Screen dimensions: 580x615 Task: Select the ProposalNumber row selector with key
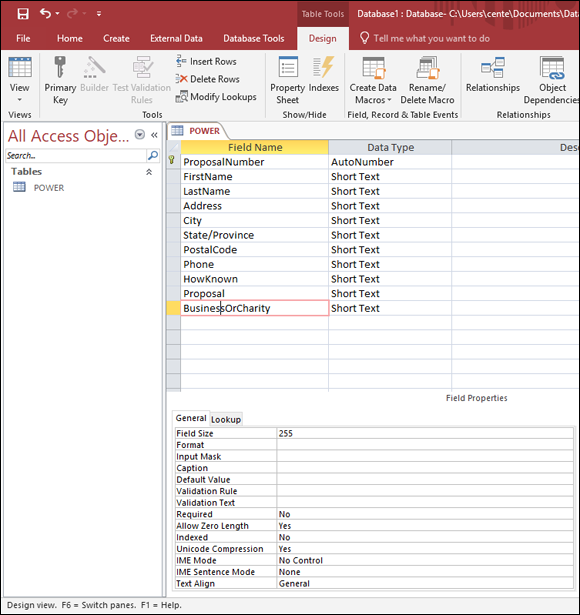(x=173, y=162)
